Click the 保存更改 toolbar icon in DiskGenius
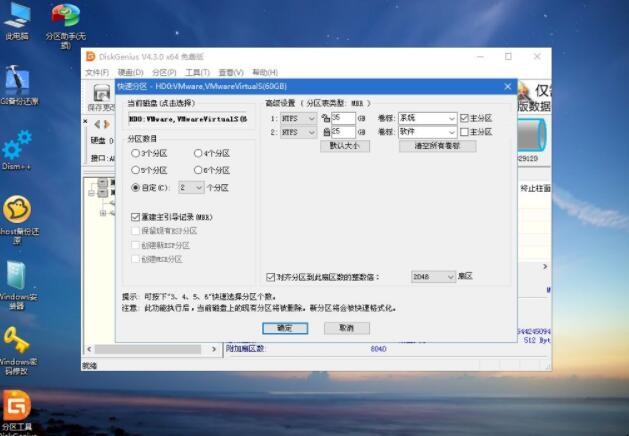The image size is (629, 436). [x=101, y=97]
